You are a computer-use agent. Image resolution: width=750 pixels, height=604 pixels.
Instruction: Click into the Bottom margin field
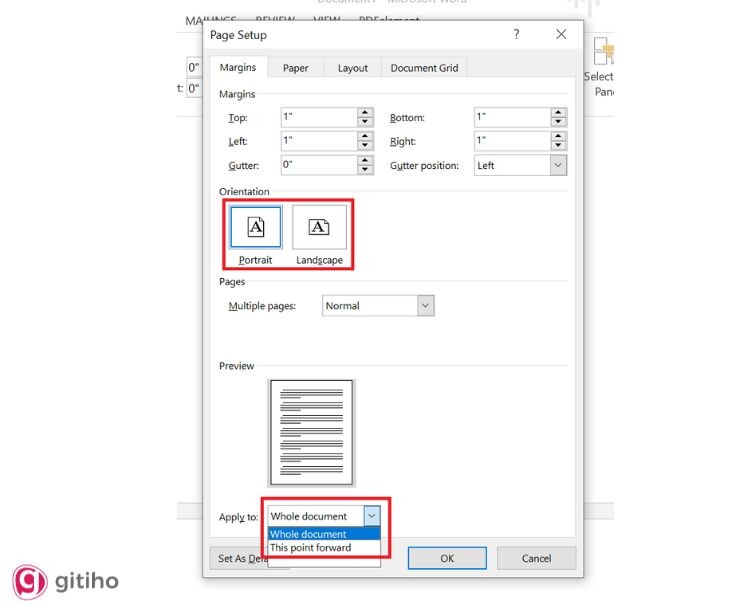click(x=512, y=117)
